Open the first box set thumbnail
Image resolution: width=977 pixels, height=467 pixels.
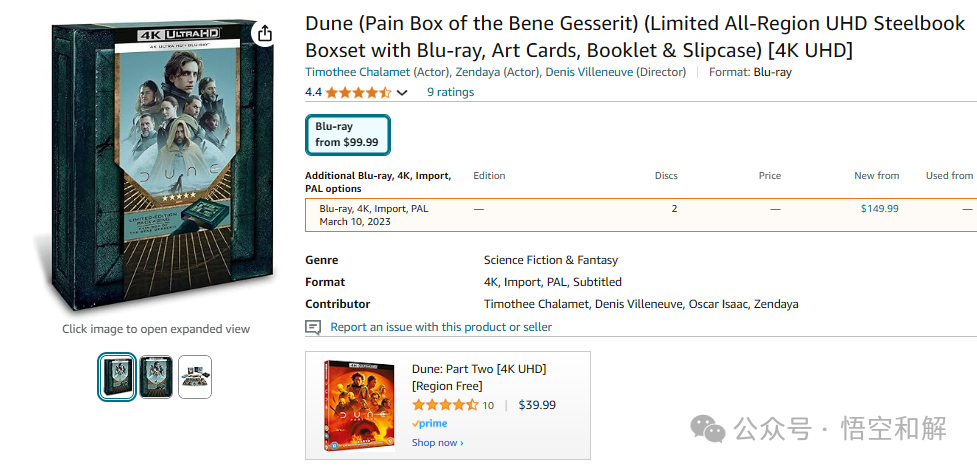coord(117,377)
